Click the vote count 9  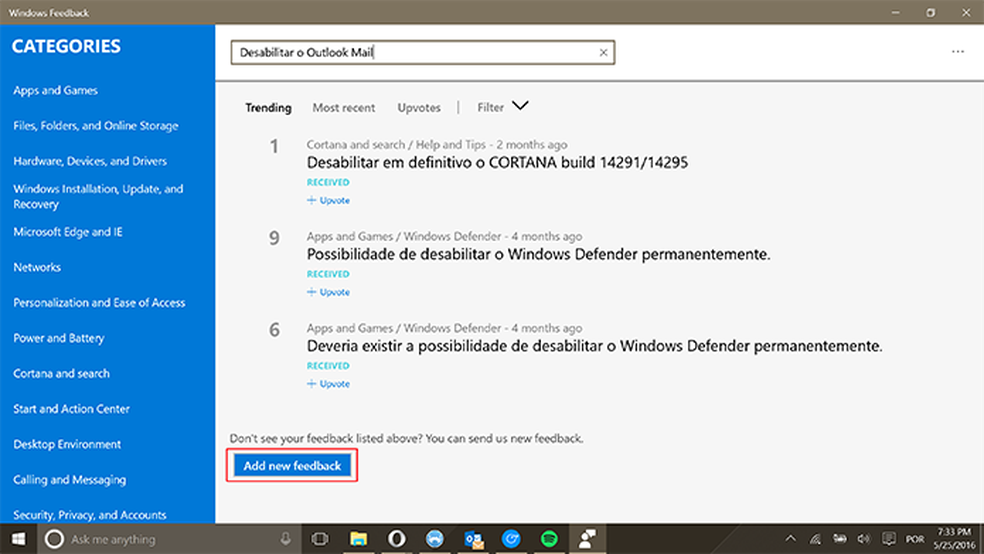[274, 238]
